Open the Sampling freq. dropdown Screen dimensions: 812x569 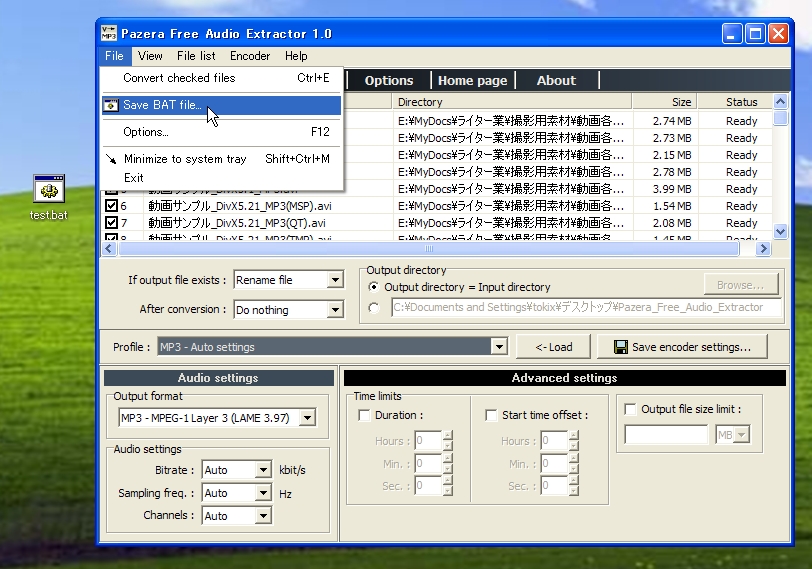coord(264,492)
